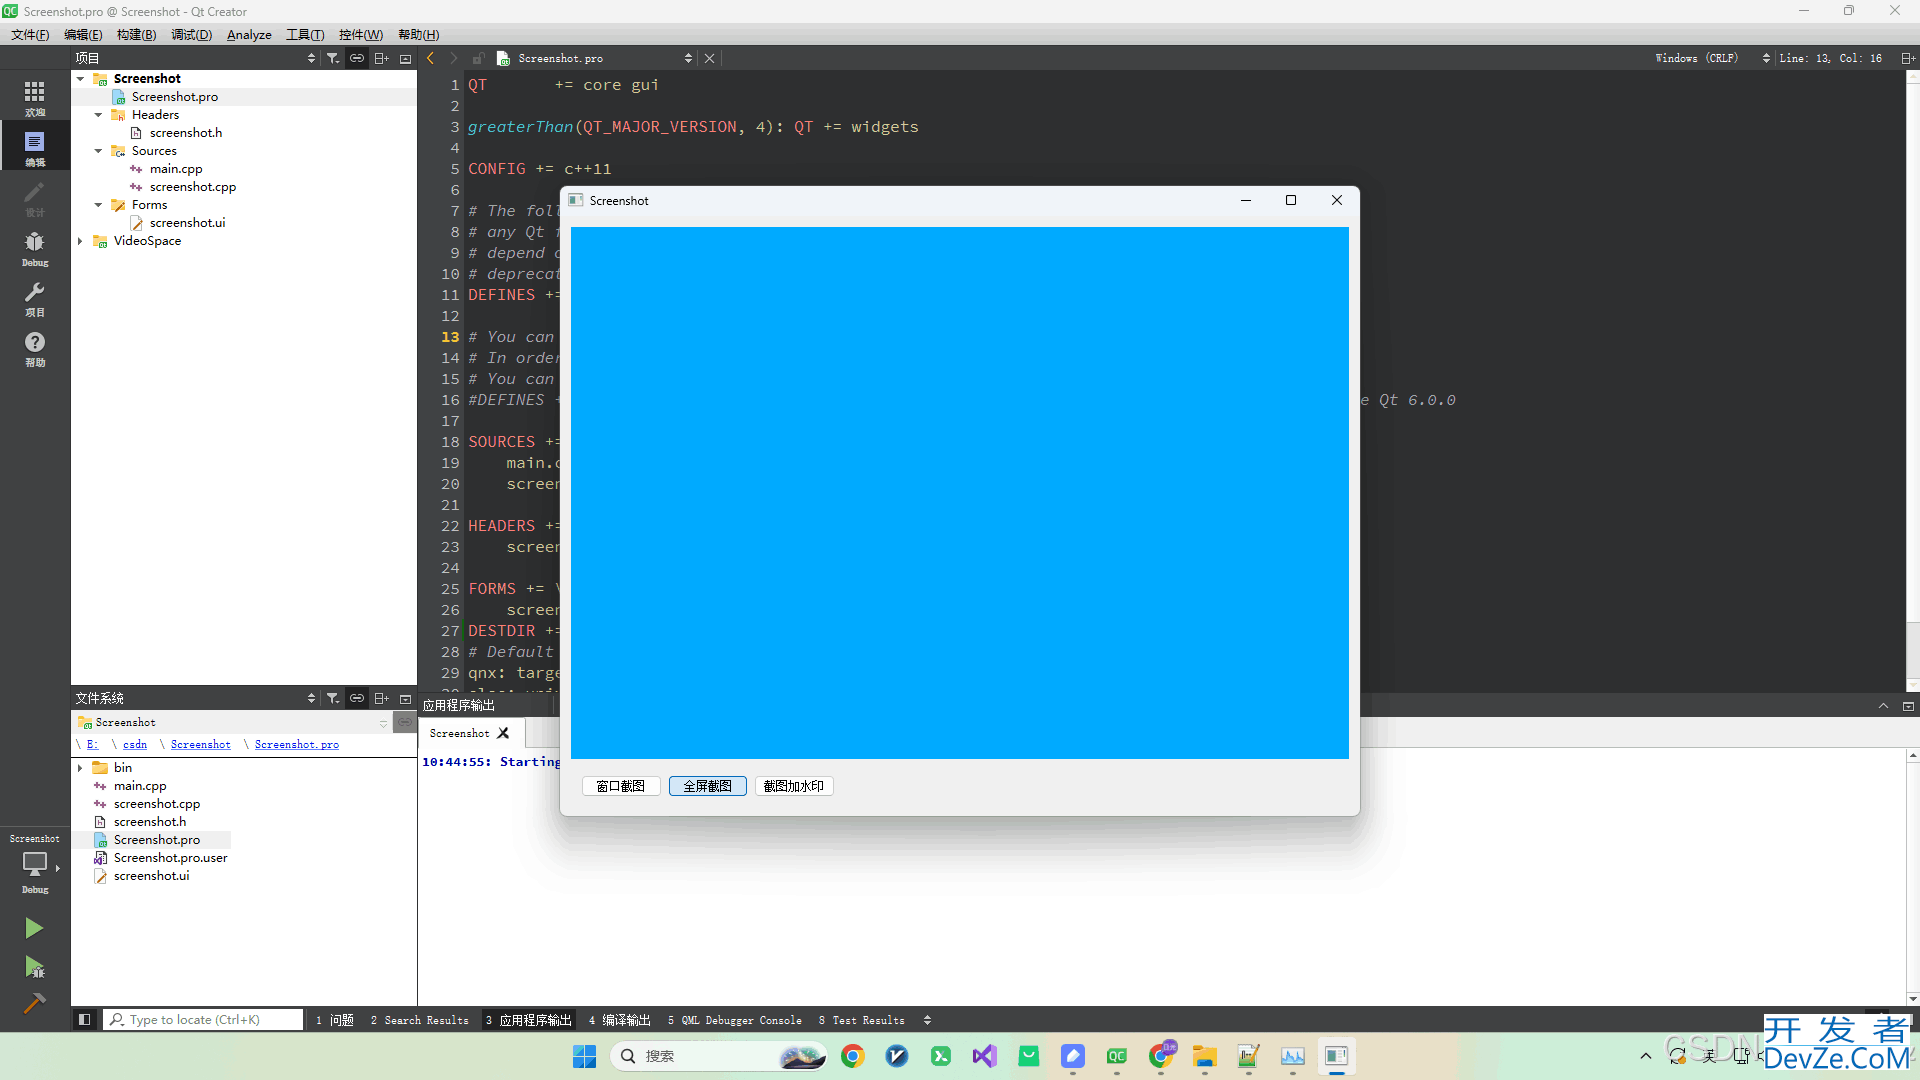Viewport: 1920px width, 1080px height.
Task: Close the File System pane
Action: click(405, 698)
